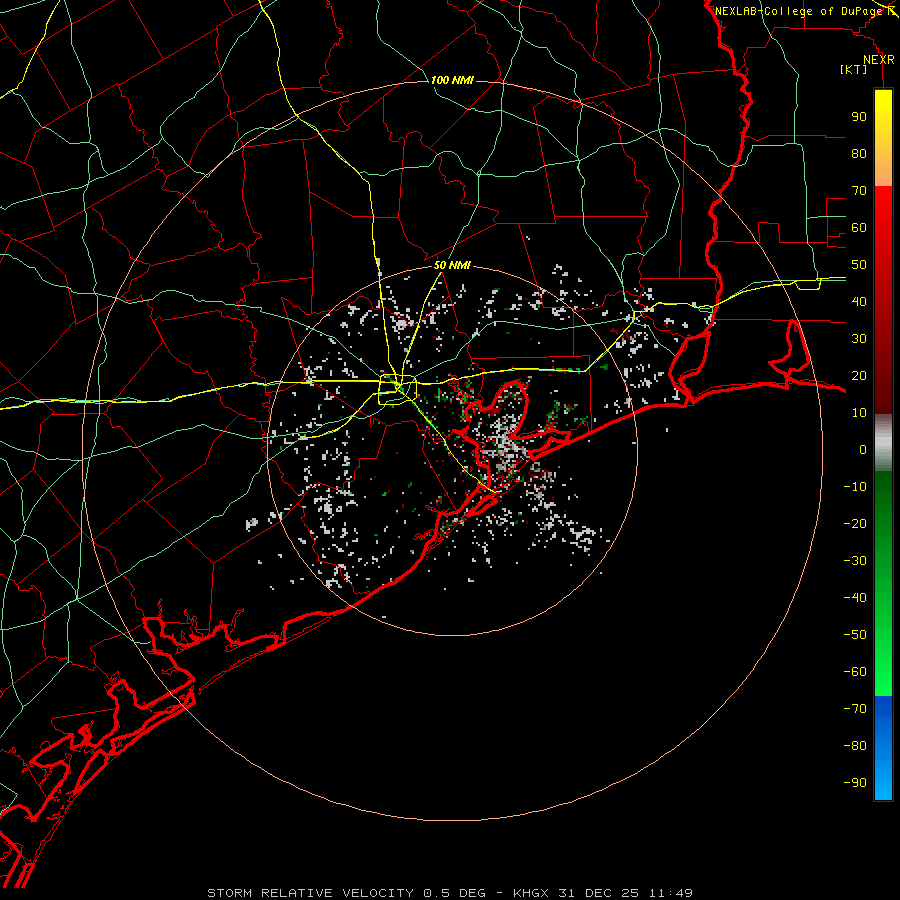Image resolution: width=900 pixels, height=900 pixels.
Task: Click the 20 value on velocity scale
Action: pos(859,375)
